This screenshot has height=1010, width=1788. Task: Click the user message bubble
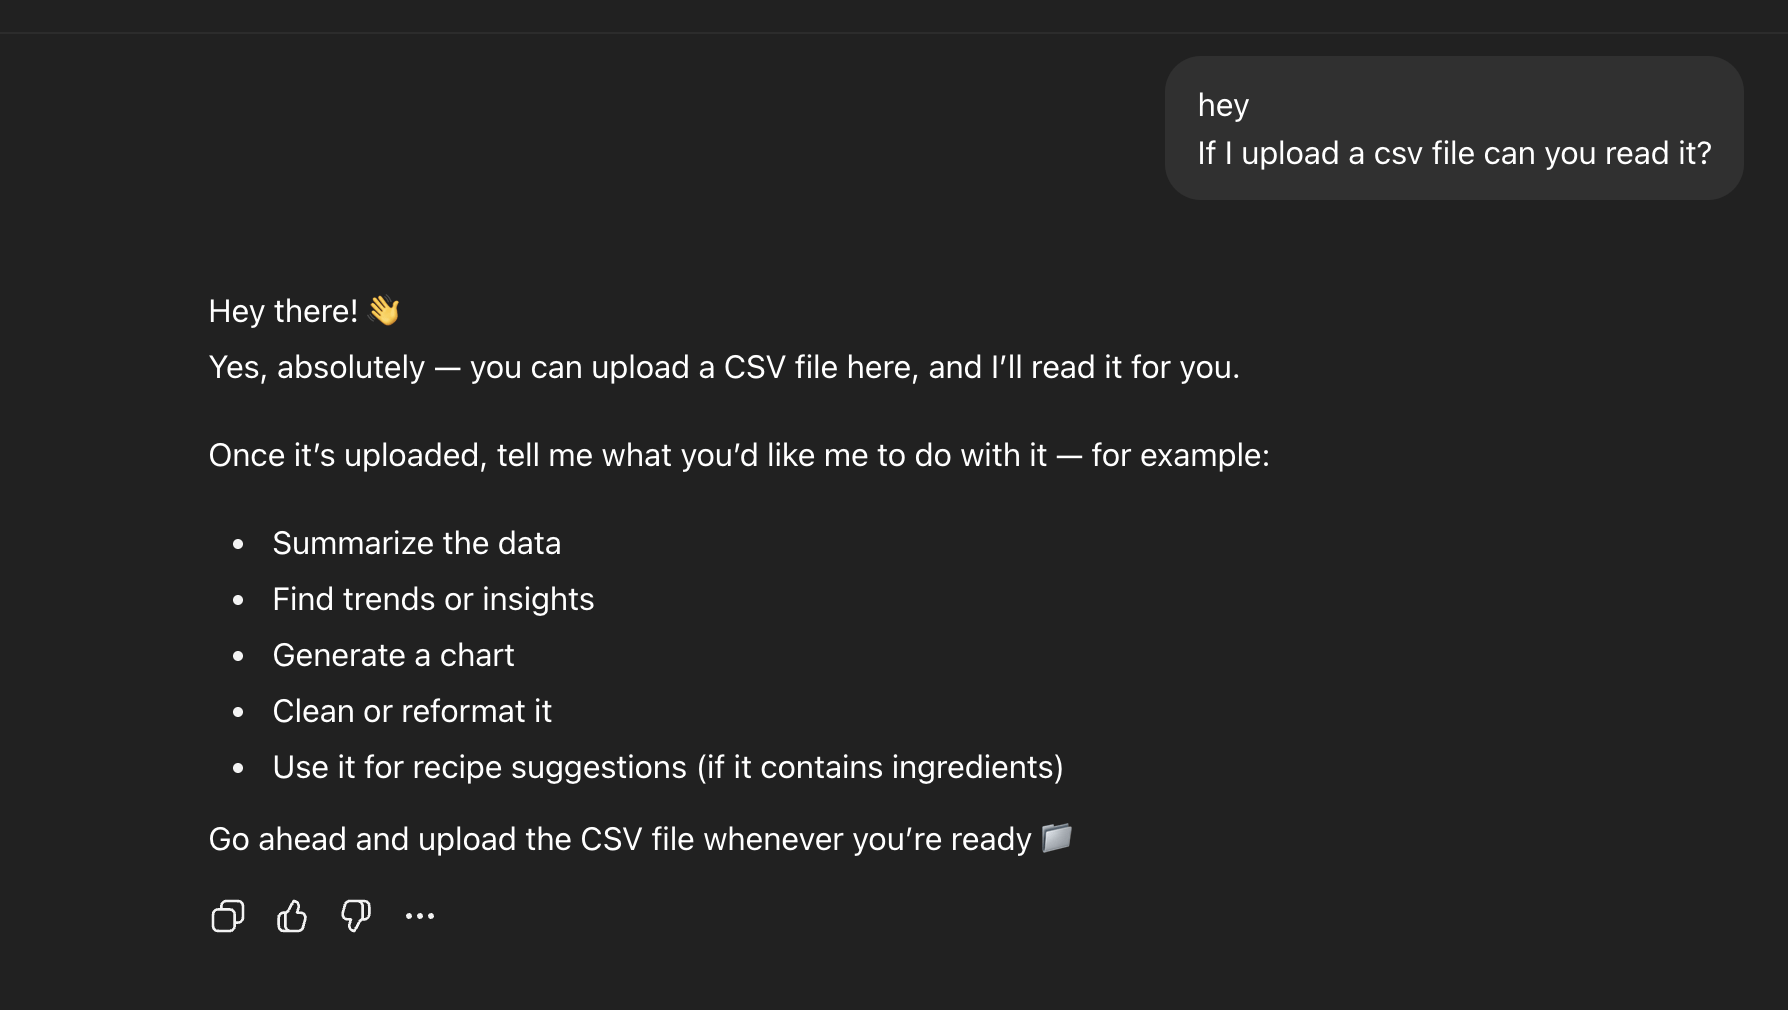1453,128
